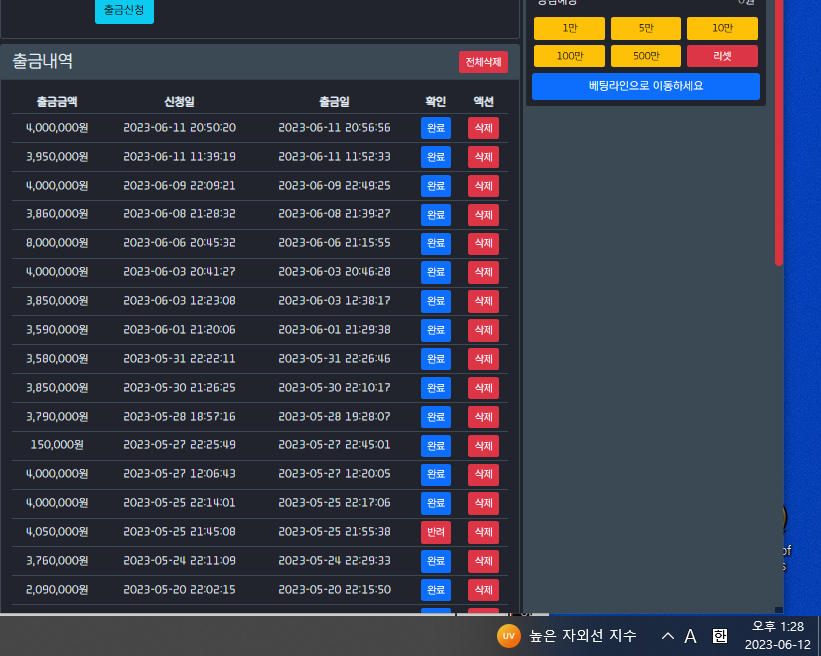Click 완료 status for 150,000원 row
The height and width of the screenshot is (656, 821).
[x=435, y=446]
